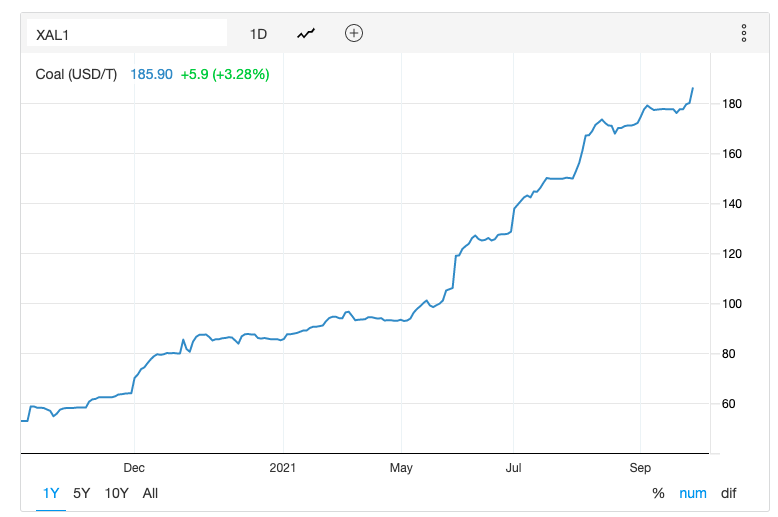Click the add indicator plus icon

click(x=354, y=33)
